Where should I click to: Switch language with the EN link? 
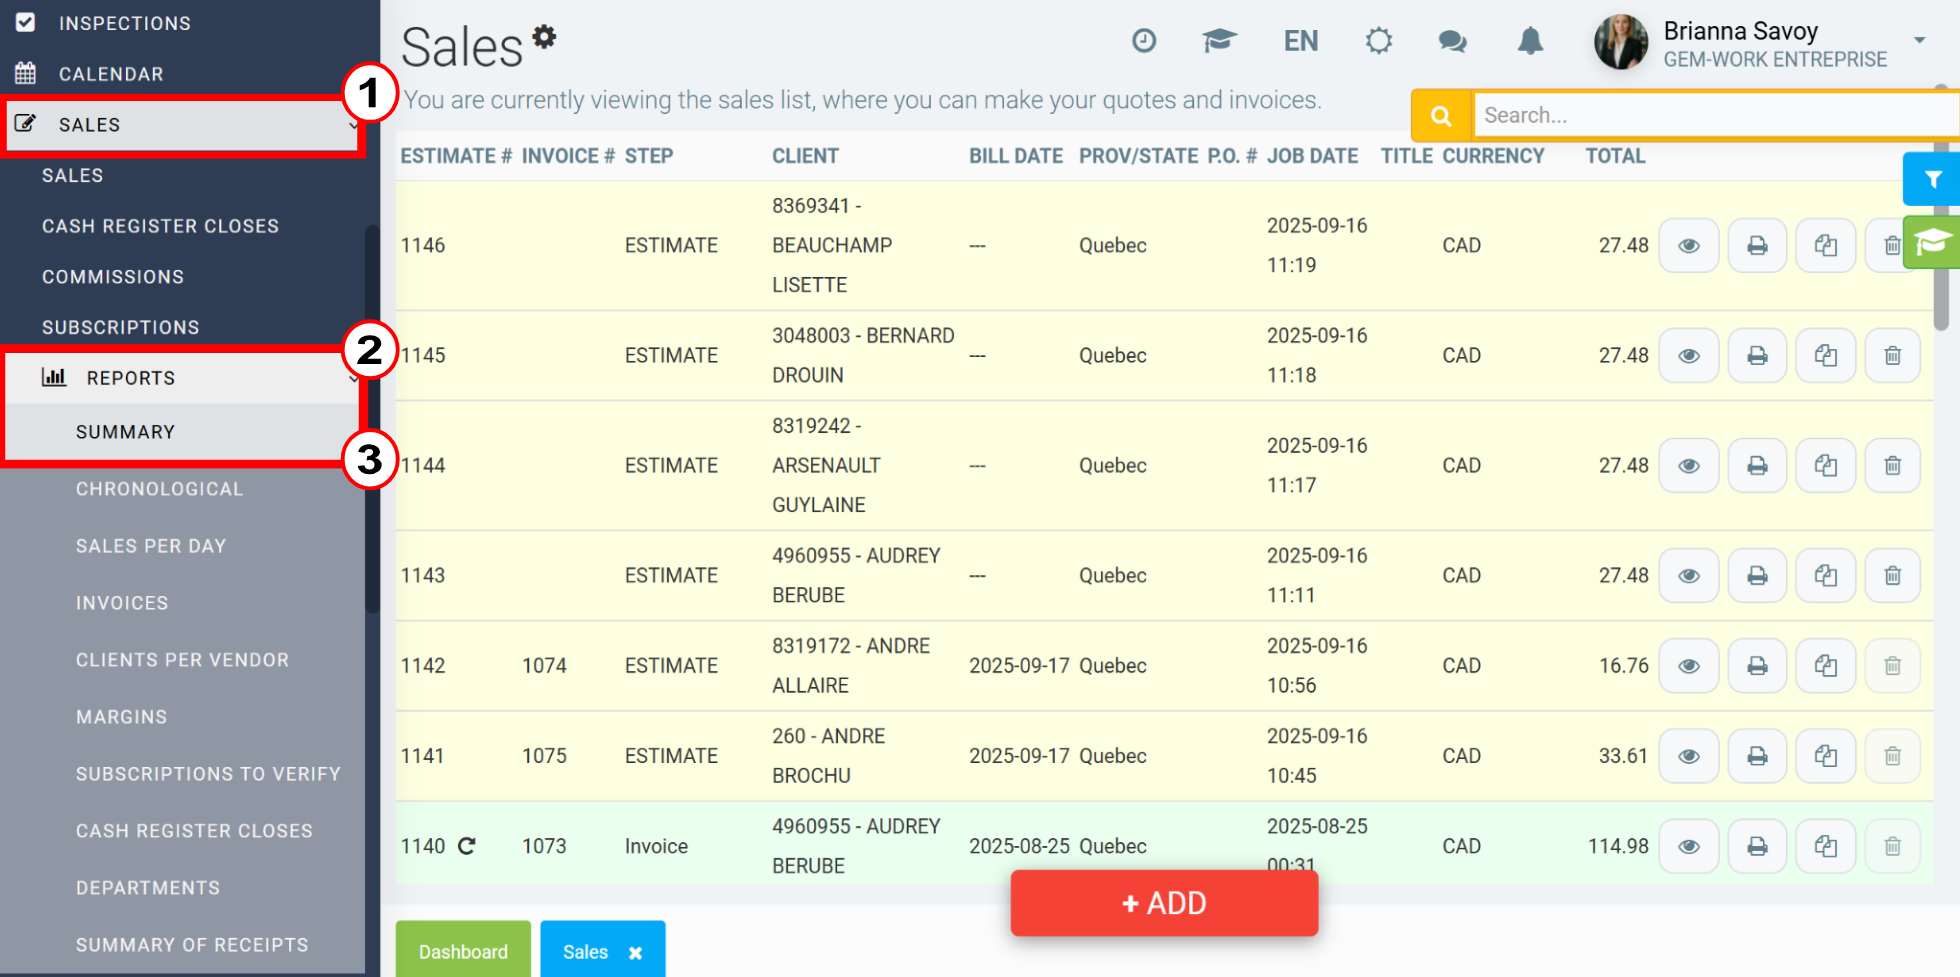pos(1301,41)
